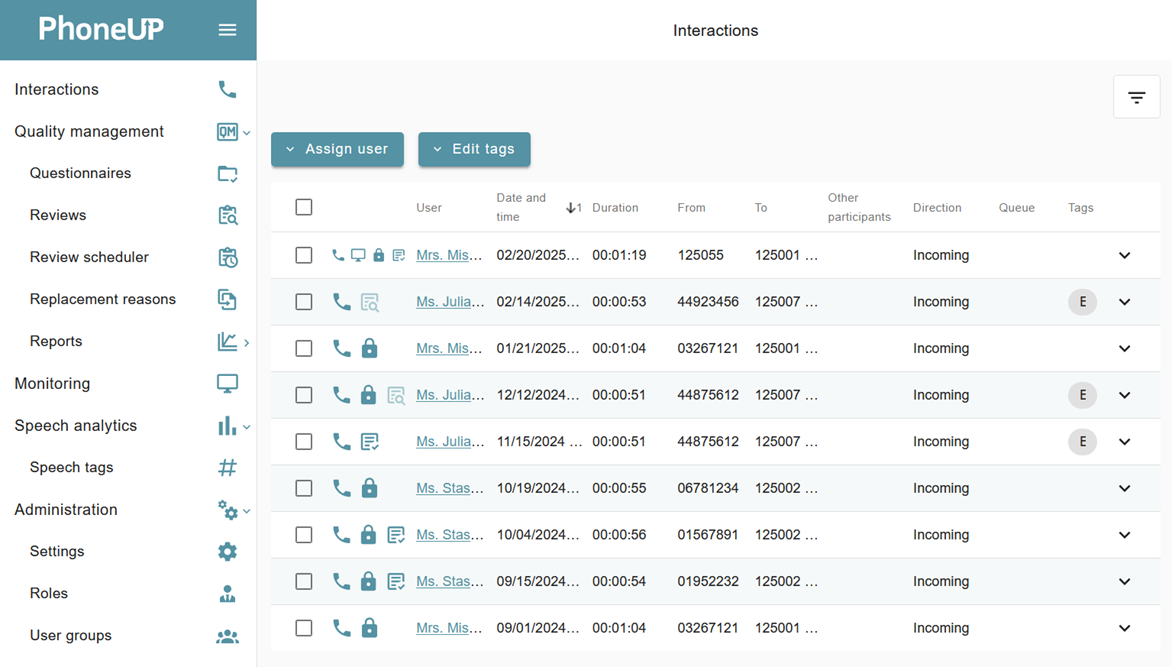Click the gears icon beside Administration
Viewport: 1172px width, 667px height.
coord(227,509)
